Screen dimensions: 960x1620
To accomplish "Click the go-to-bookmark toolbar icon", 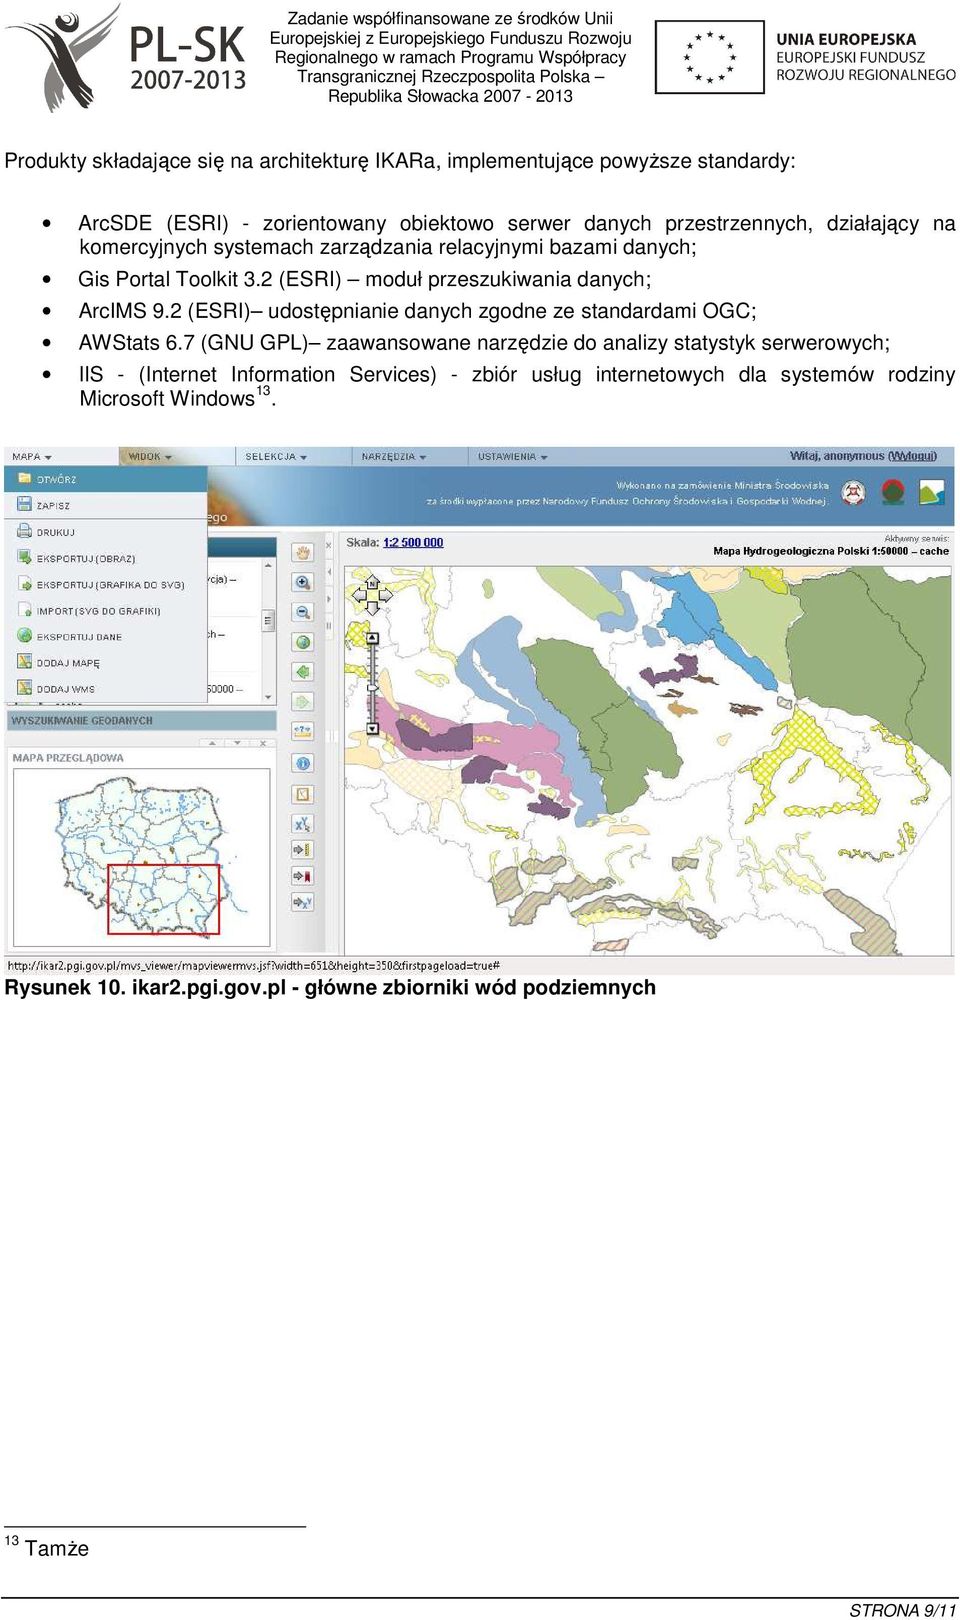I will tap(303, 876).
